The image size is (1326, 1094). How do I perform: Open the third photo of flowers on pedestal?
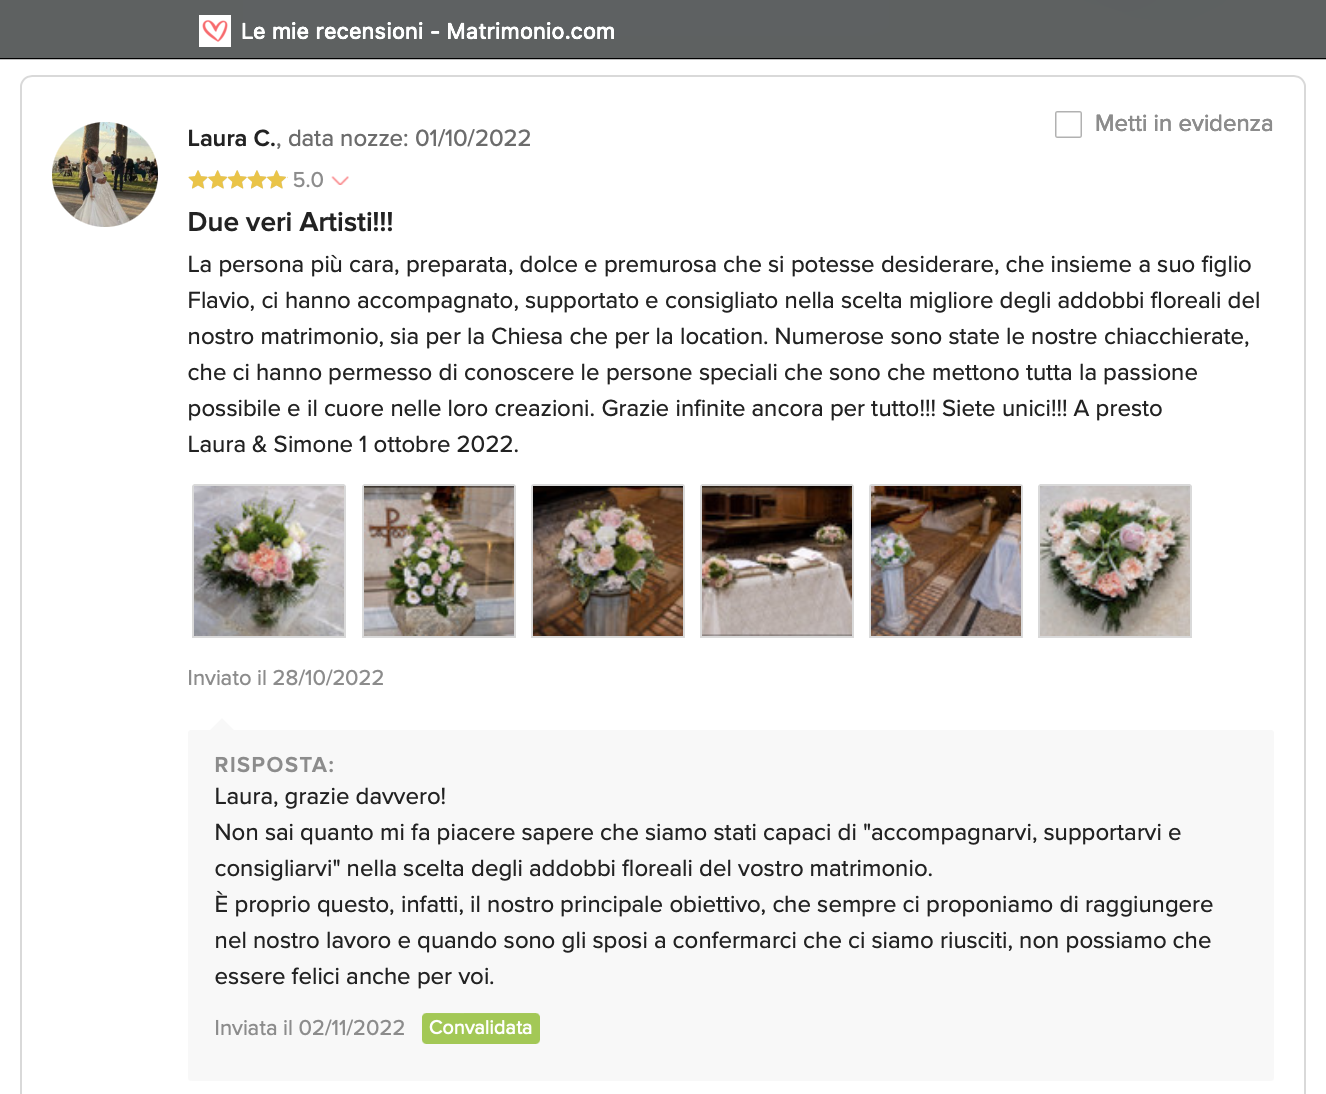[608, 561]
